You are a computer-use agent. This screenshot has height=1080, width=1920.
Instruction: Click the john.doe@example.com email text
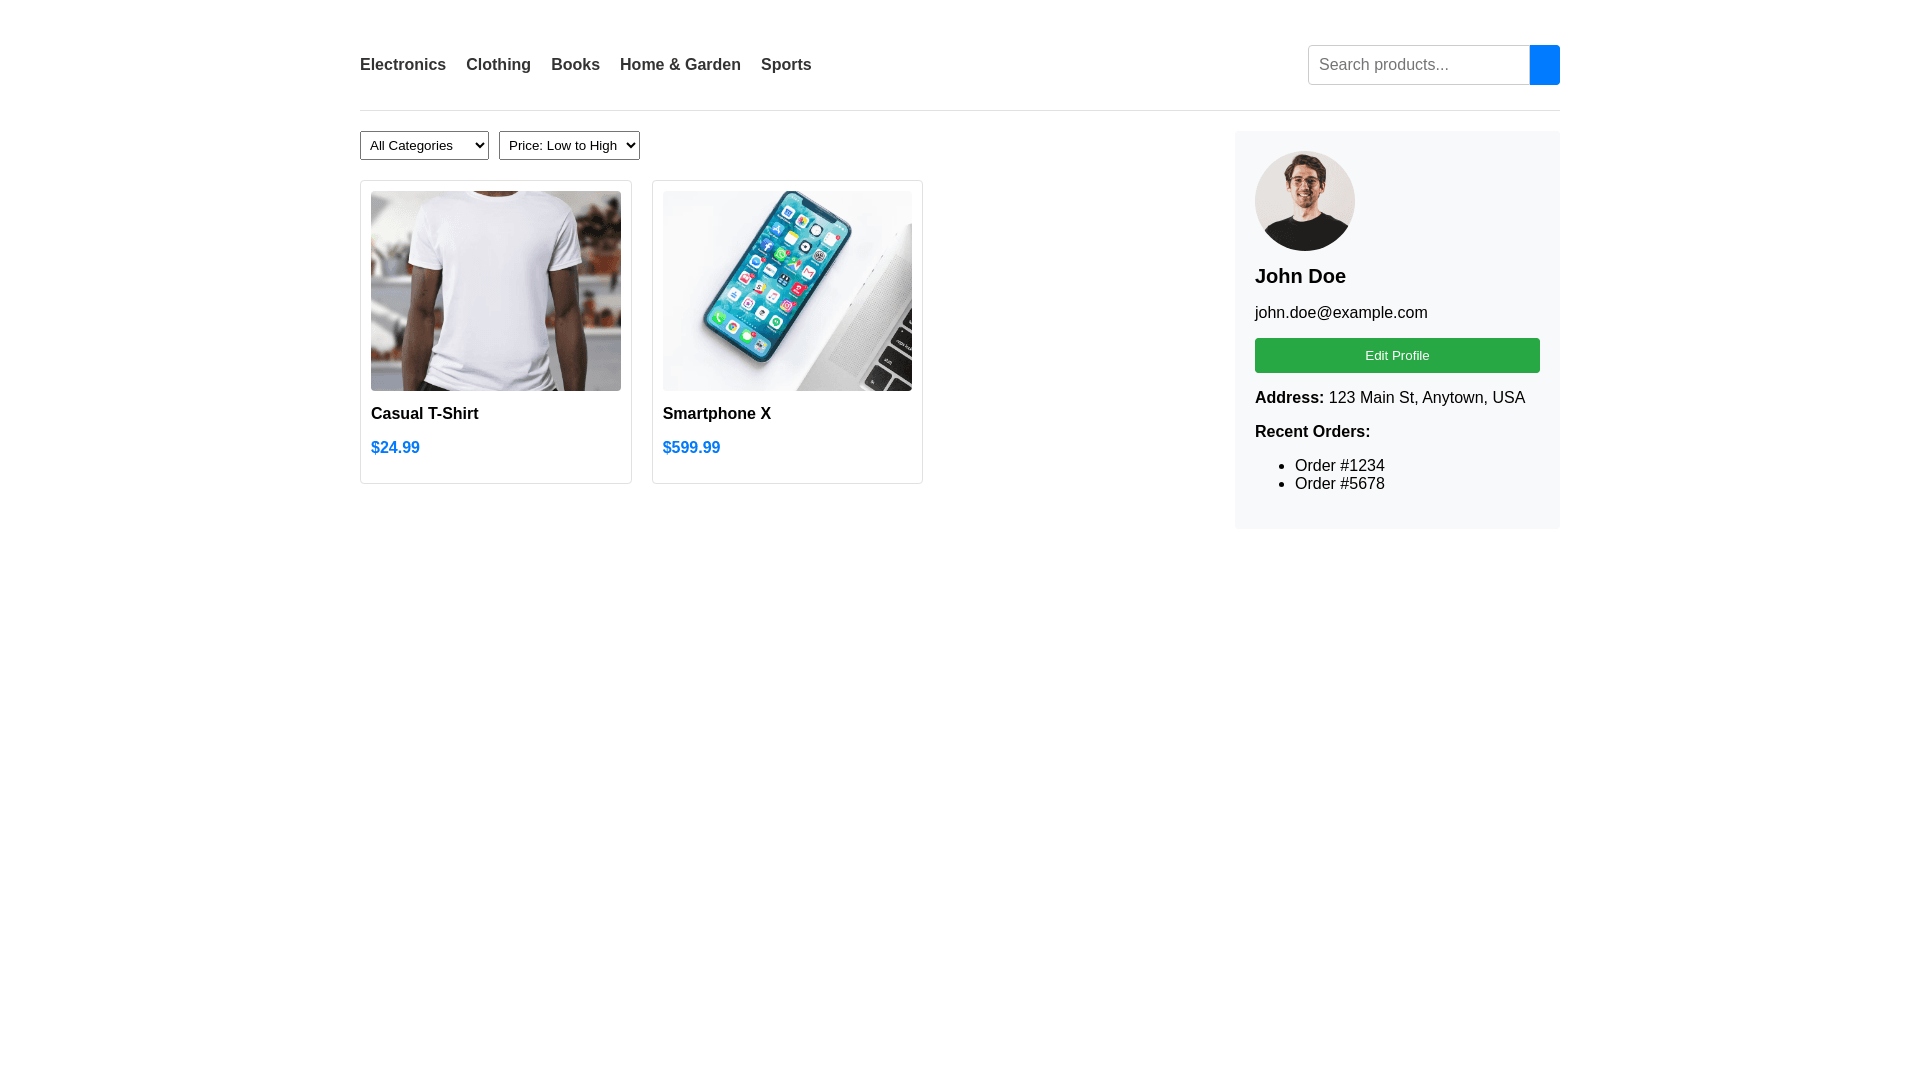(1341, 313)
